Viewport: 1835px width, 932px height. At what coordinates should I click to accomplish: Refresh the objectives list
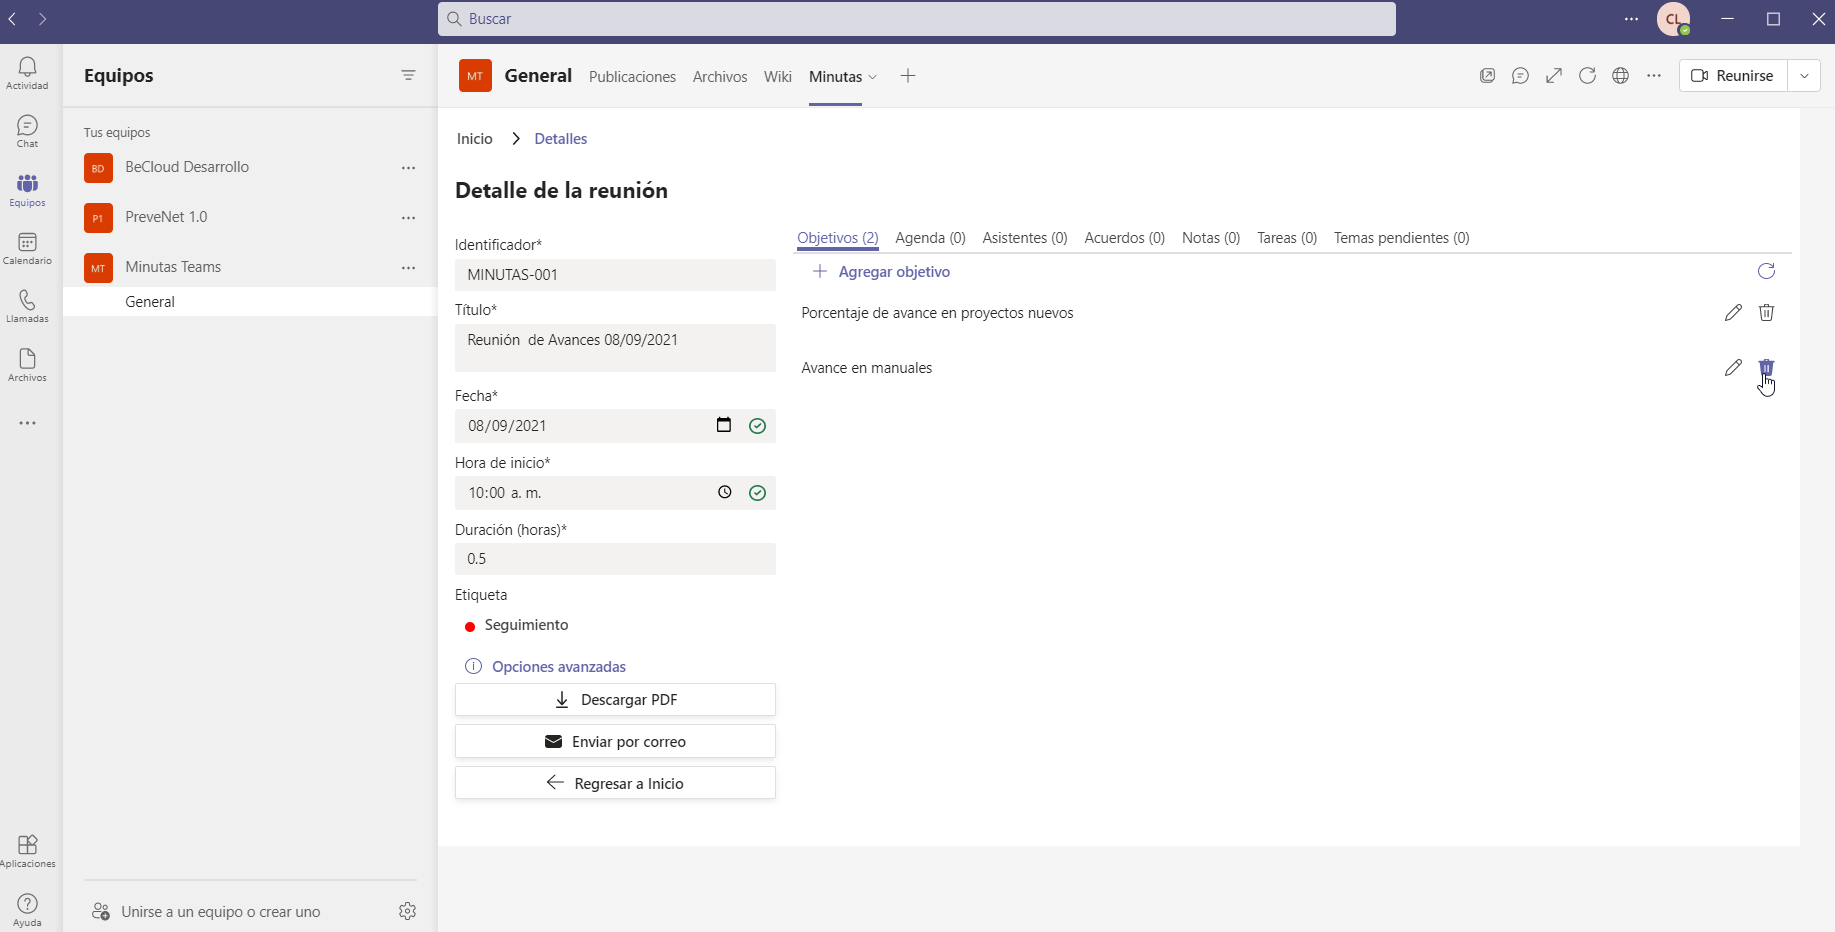1766,271
